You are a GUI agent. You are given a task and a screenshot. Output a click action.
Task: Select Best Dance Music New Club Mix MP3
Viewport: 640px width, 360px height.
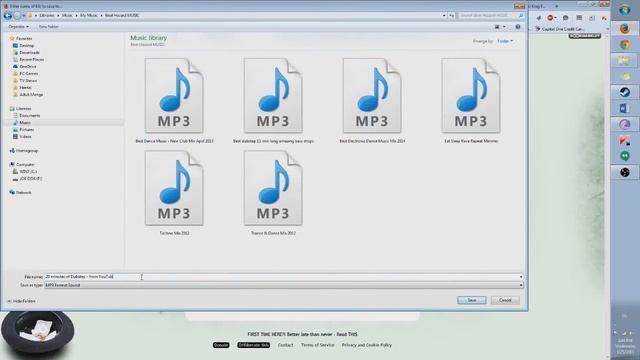174,100
